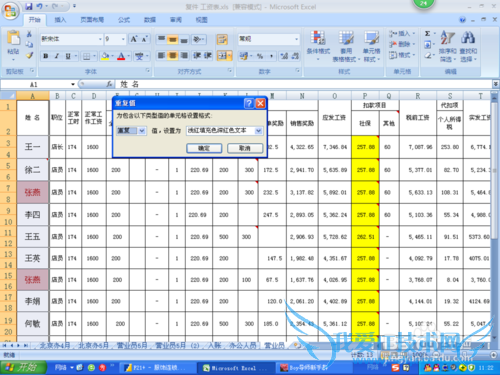
Task: Open Format as Table gallery
Action: tap(346, 46)
